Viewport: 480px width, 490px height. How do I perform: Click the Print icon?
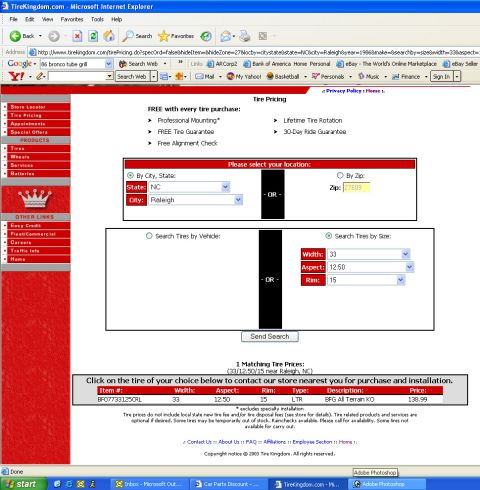coord(245,36)
